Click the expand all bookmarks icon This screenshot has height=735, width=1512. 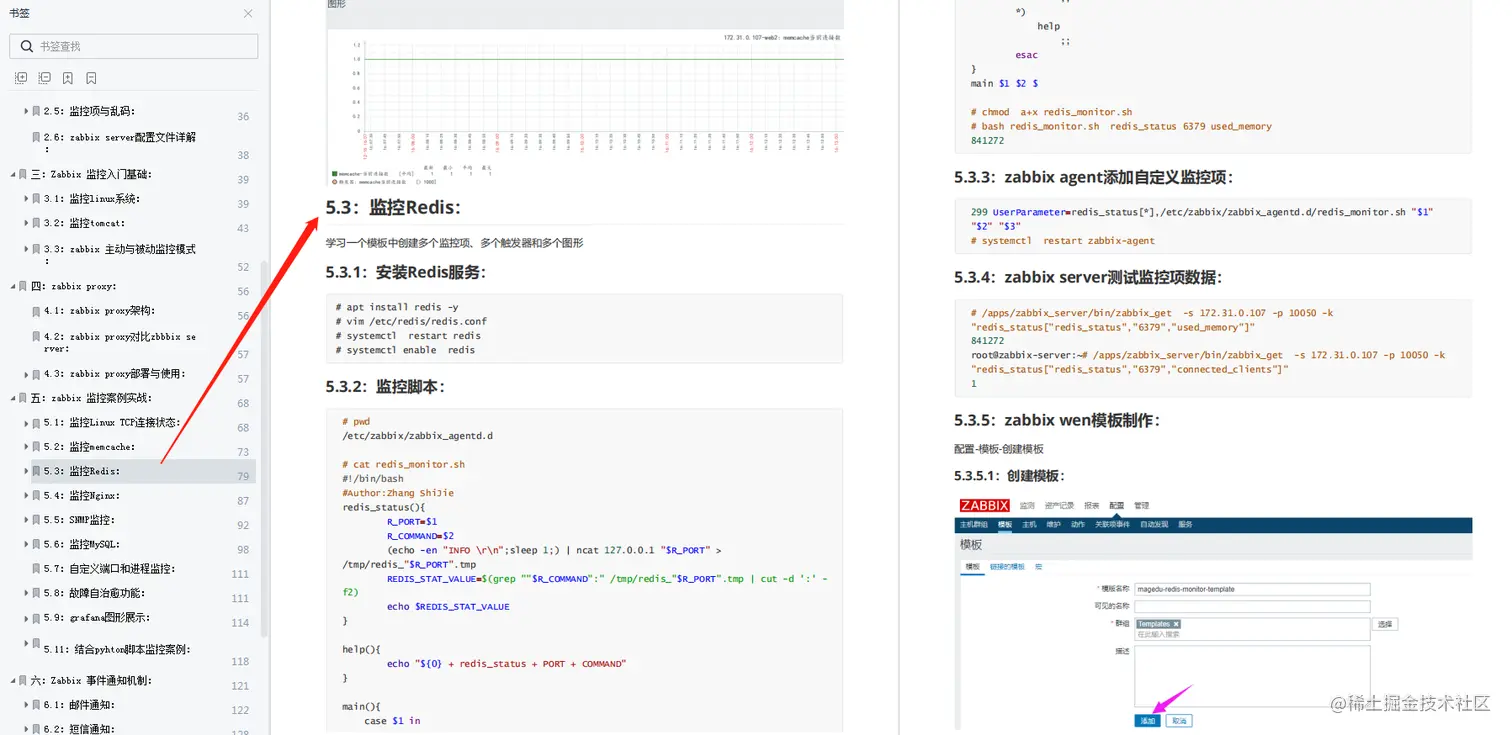pyautogui.click(x=21, y=78)
